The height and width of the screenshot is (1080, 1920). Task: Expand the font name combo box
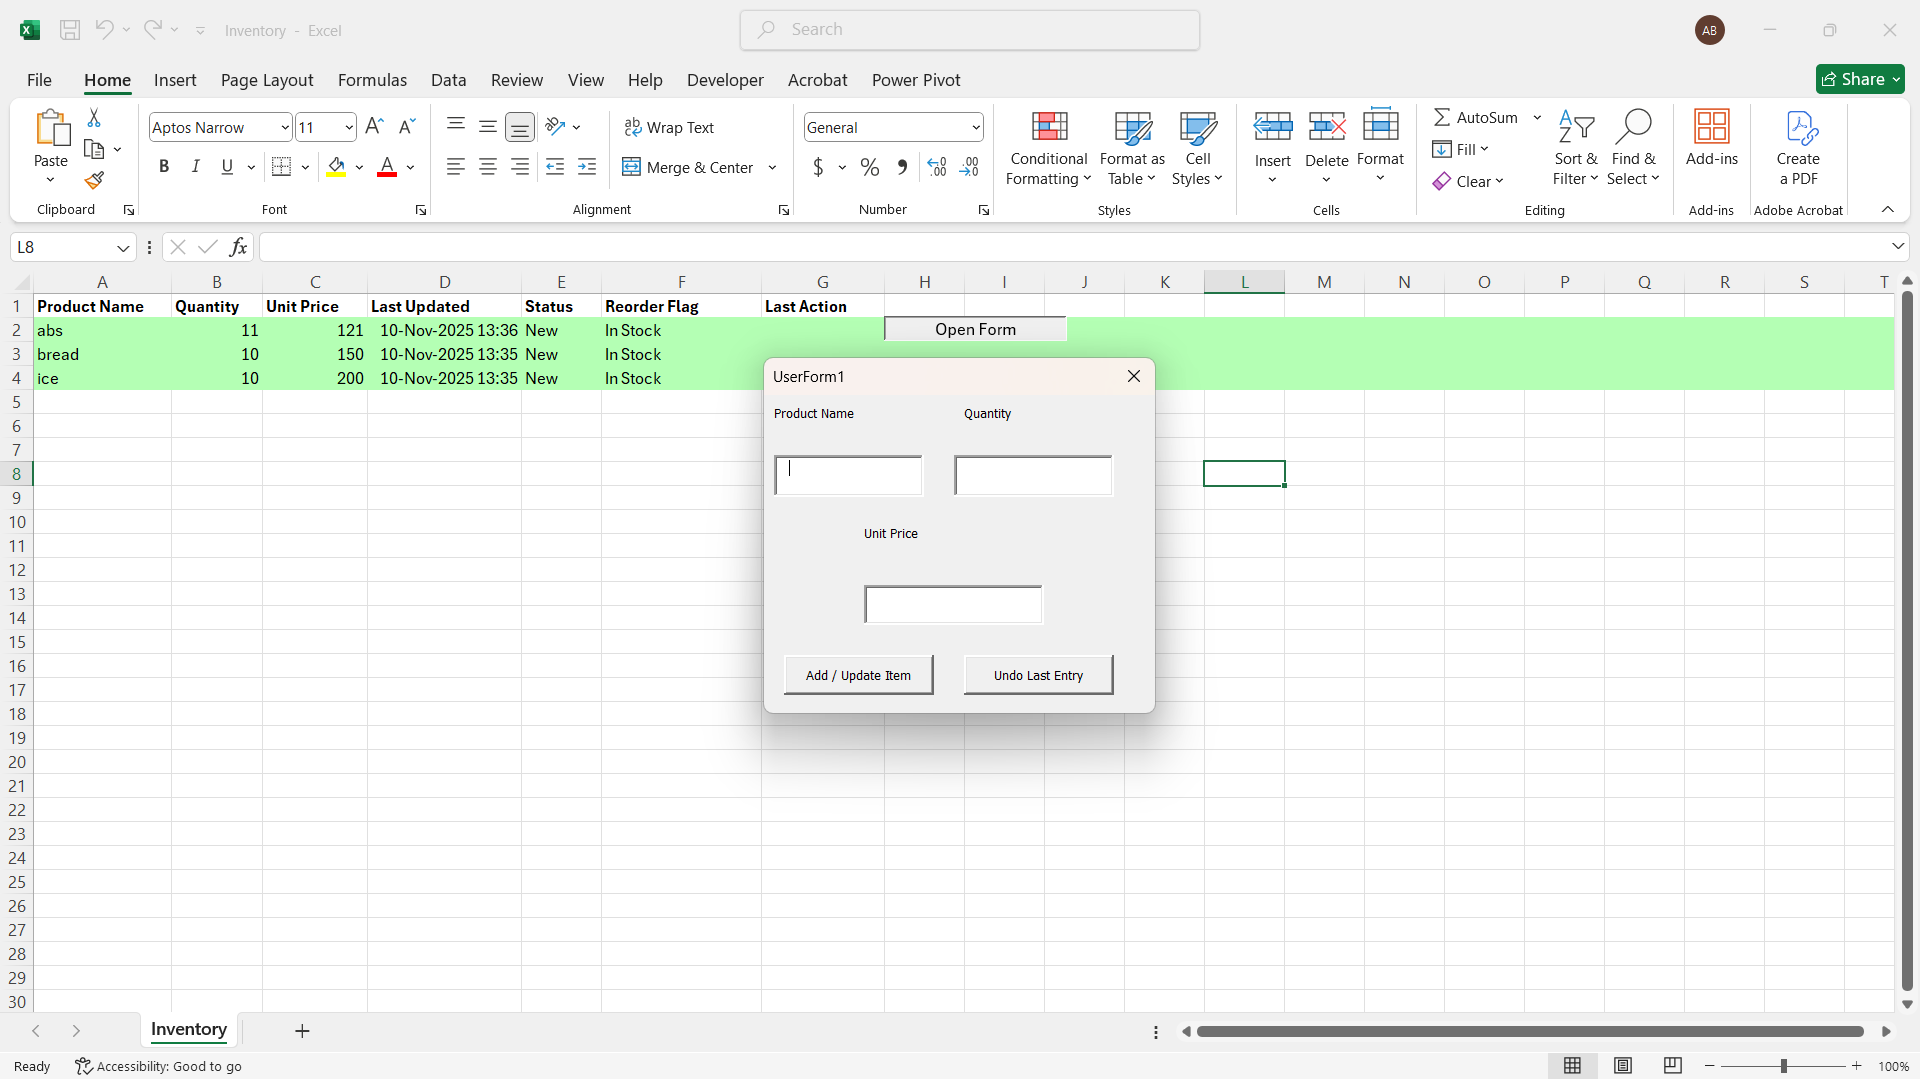[284, 127]
